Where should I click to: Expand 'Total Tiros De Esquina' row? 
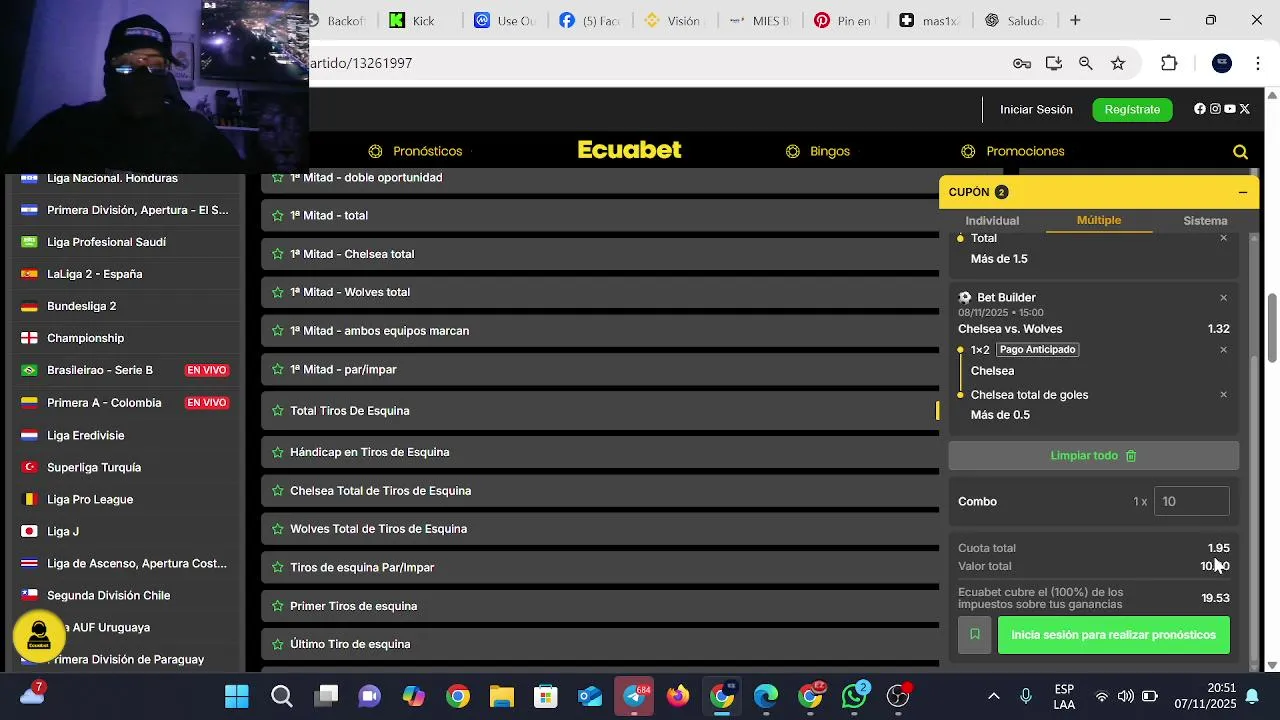click(x=600, y=411)
